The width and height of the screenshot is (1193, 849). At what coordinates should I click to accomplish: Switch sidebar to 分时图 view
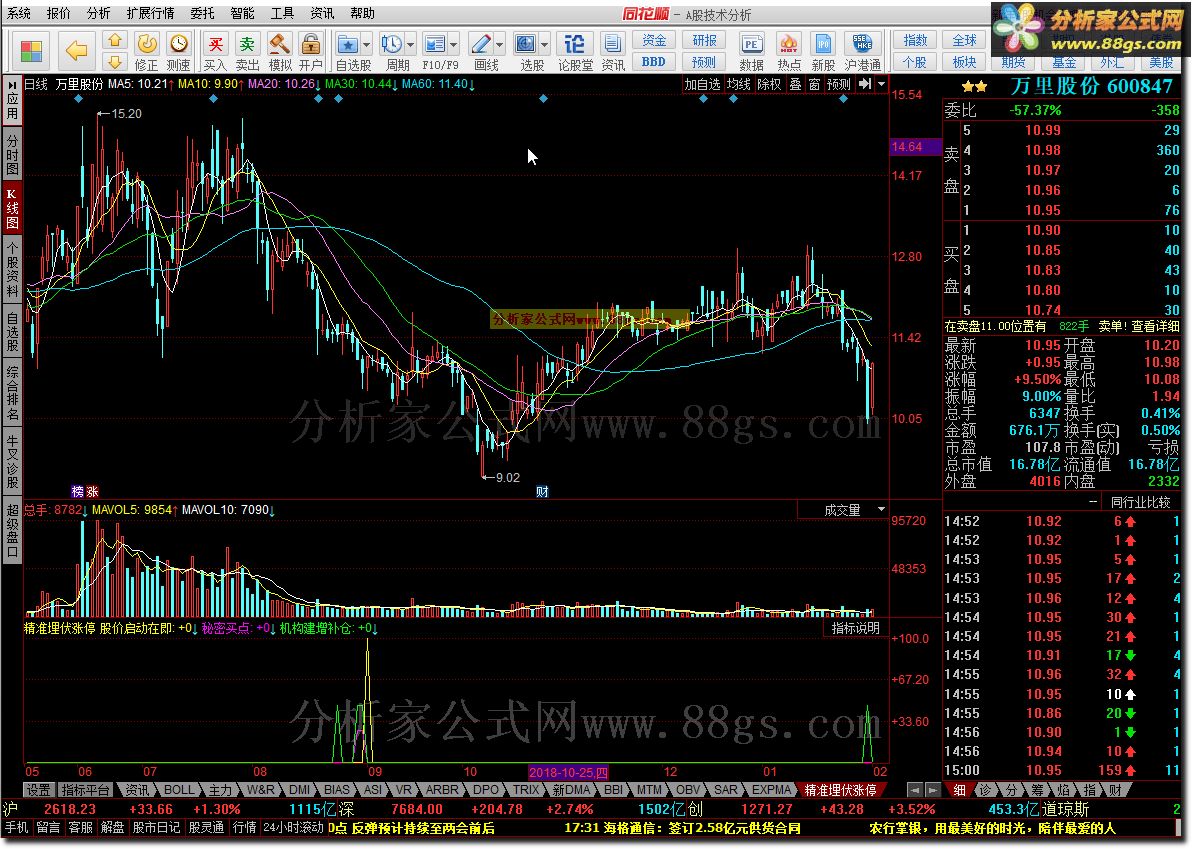[x=12, y=154]
